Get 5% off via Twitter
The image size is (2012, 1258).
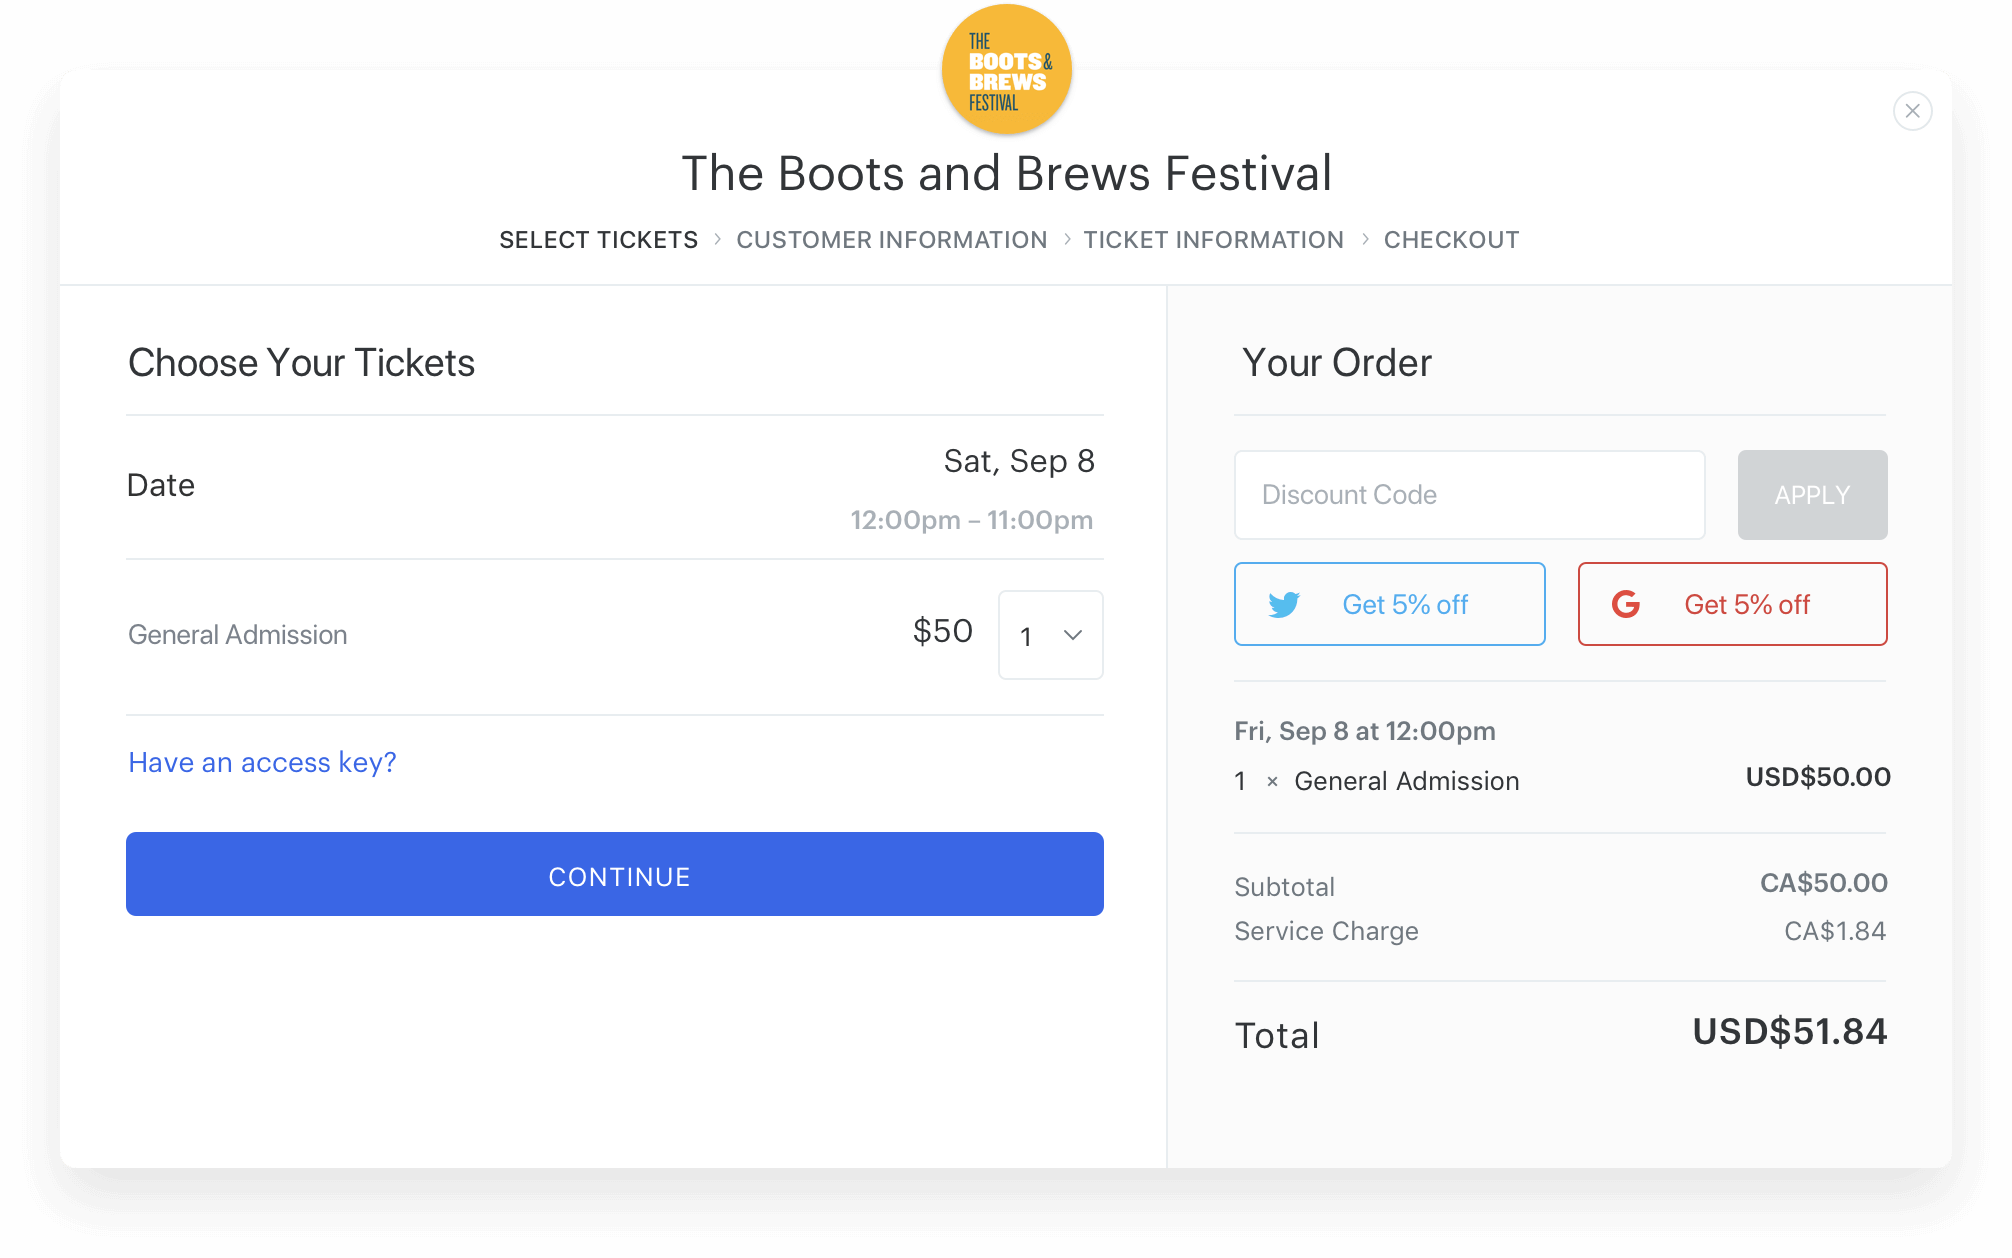point(1389,604)
